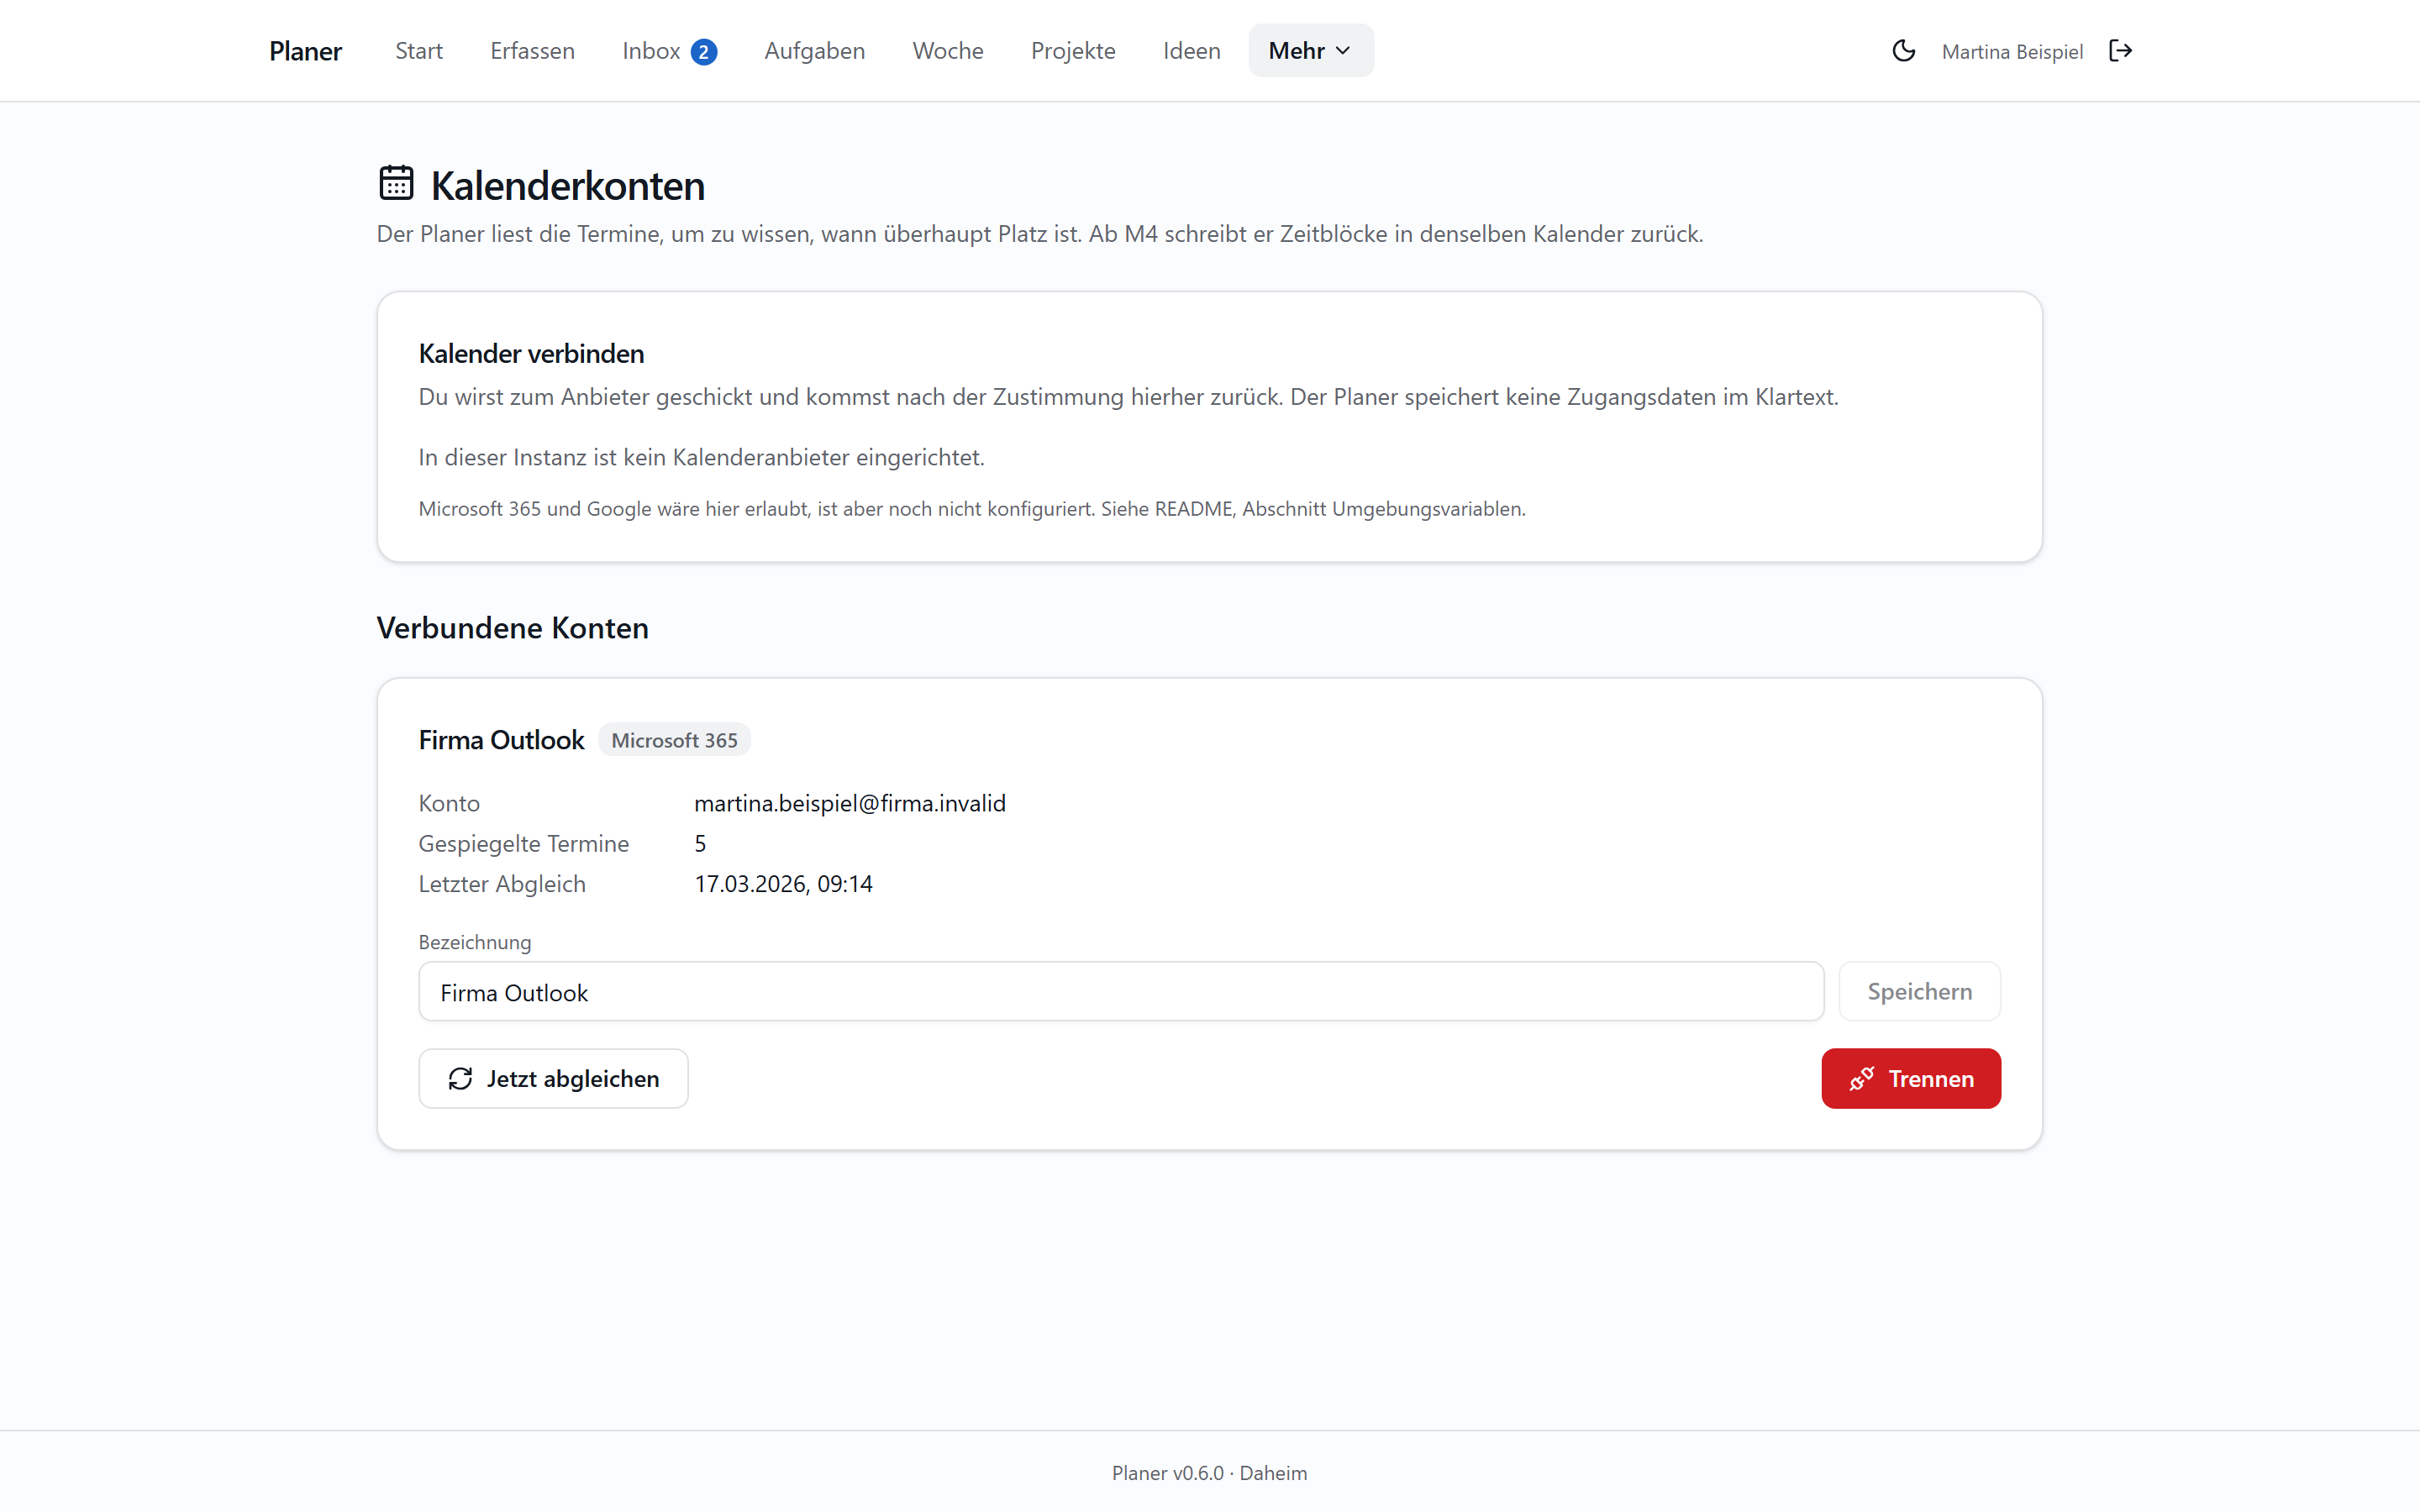Open the Woche view
The width and height of the screenshot is (2420, 1512).
point(947,51)
